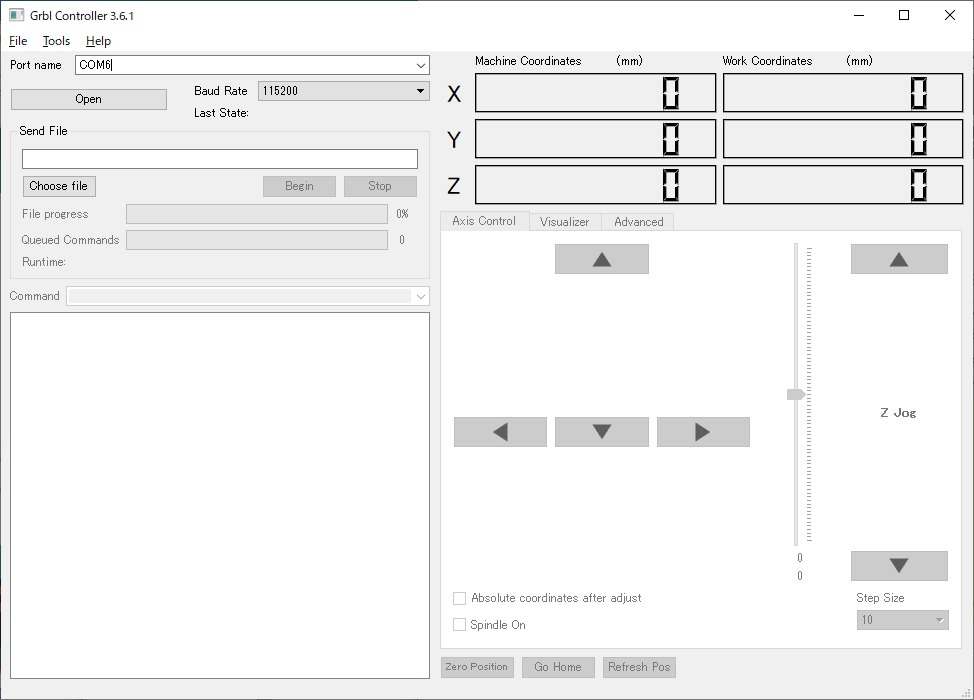Click the large status log text area
Viewport: 974px width, 700px height.
click(220, 496)
